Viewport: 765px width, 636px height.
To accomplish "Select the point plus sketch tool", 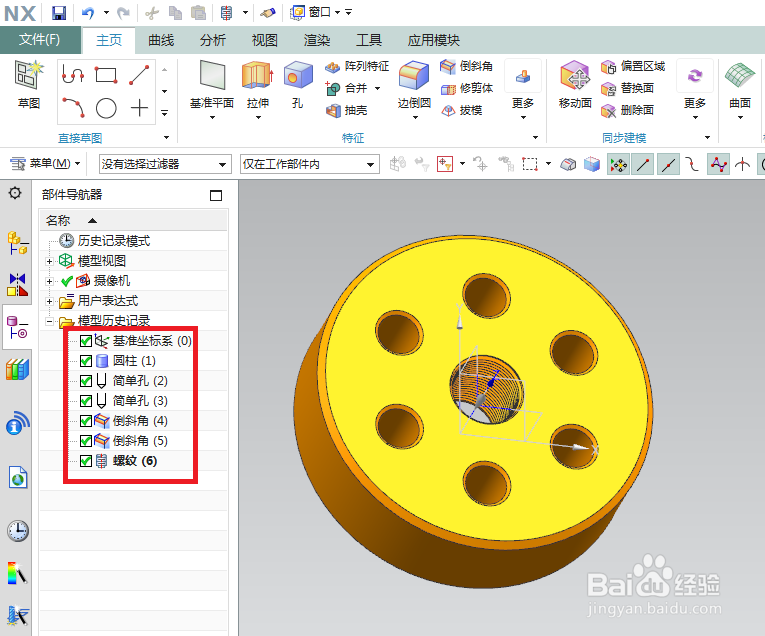I will [139, 108].
